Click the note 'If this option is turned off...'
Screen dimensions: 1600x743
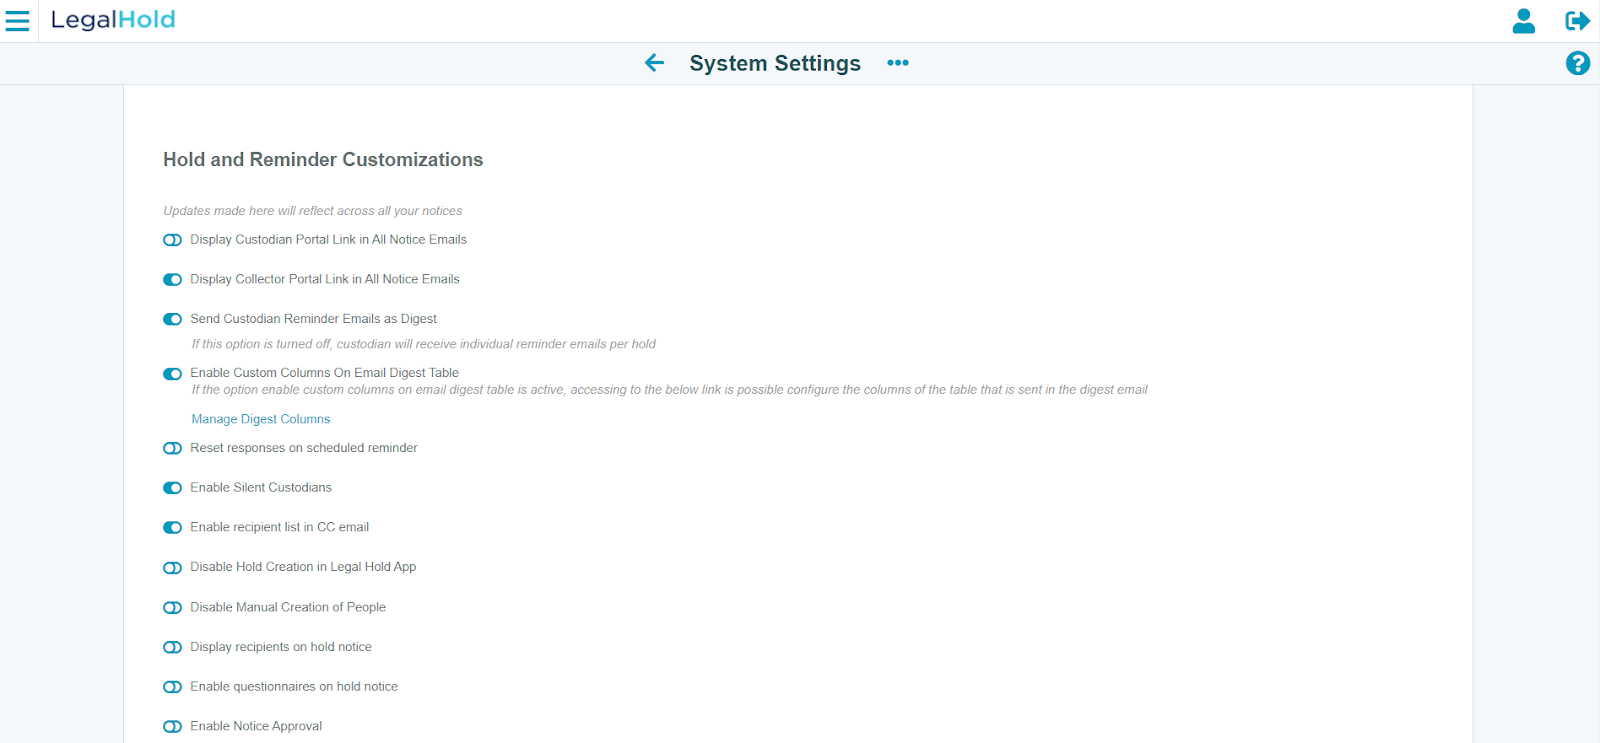(424, 344)
